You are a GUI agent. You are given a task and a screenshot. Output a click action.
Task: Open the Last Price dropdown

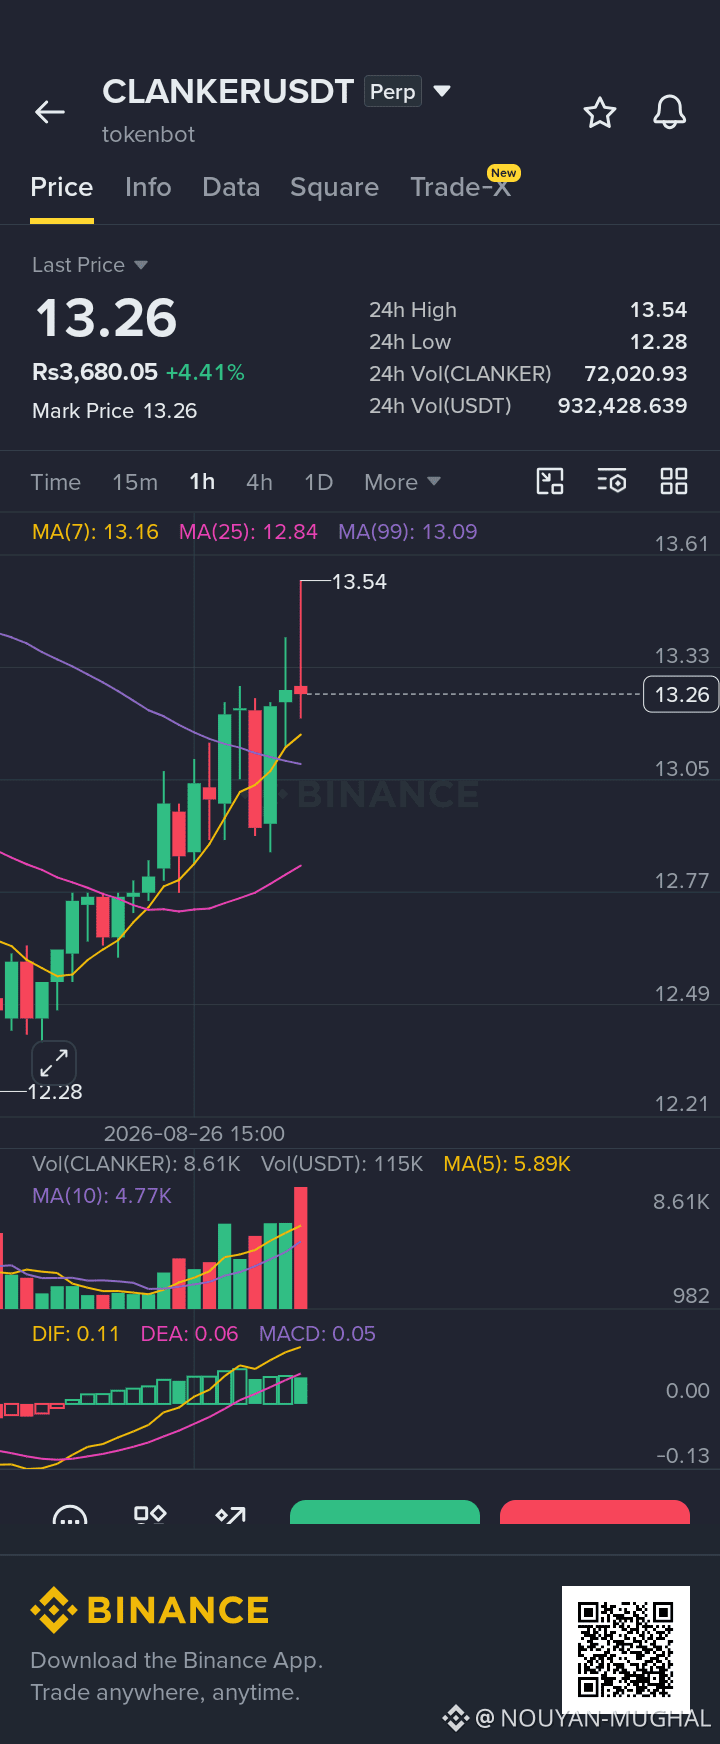tap(90, 265)
